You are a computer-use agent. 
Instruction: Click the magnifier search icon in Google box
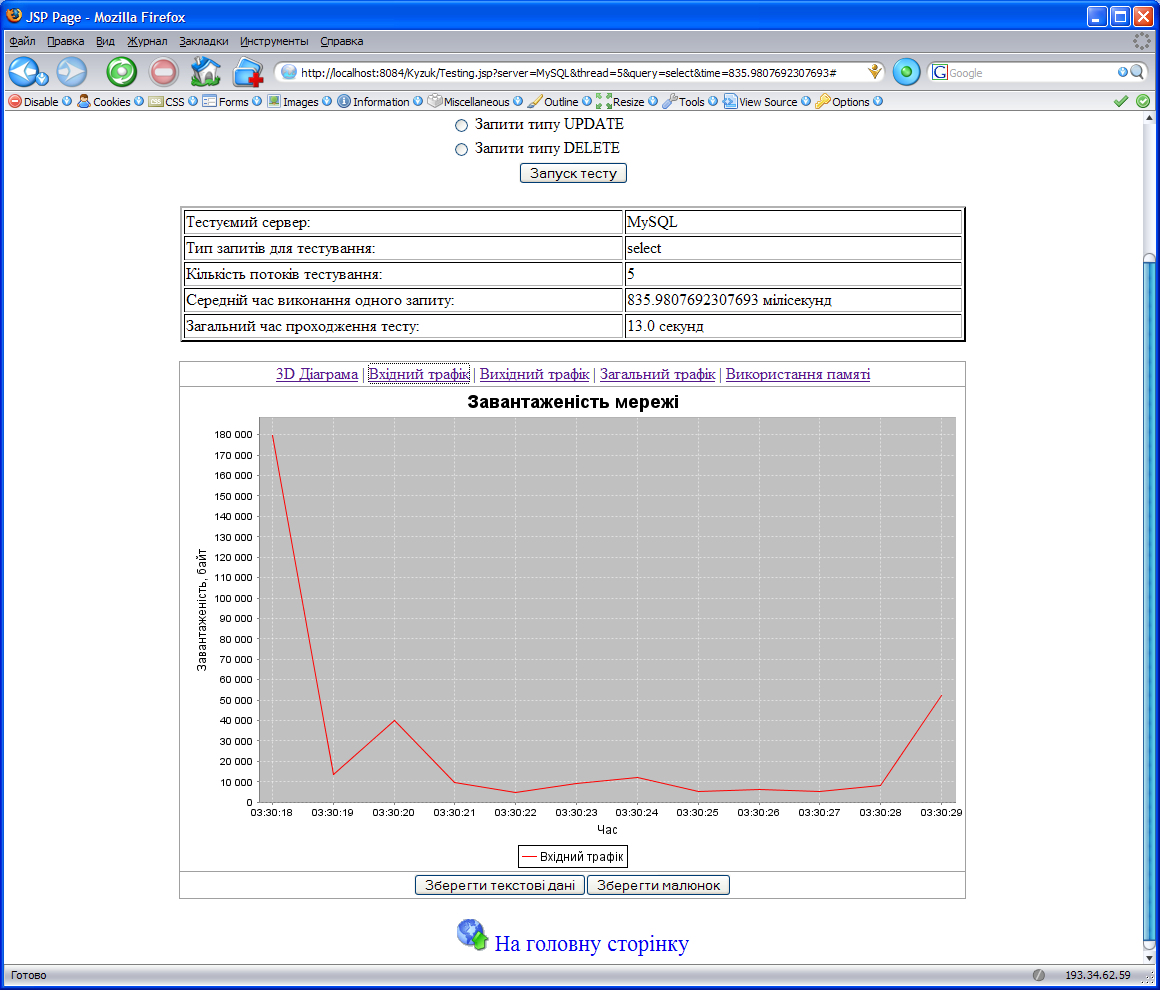click(1137, 72)
